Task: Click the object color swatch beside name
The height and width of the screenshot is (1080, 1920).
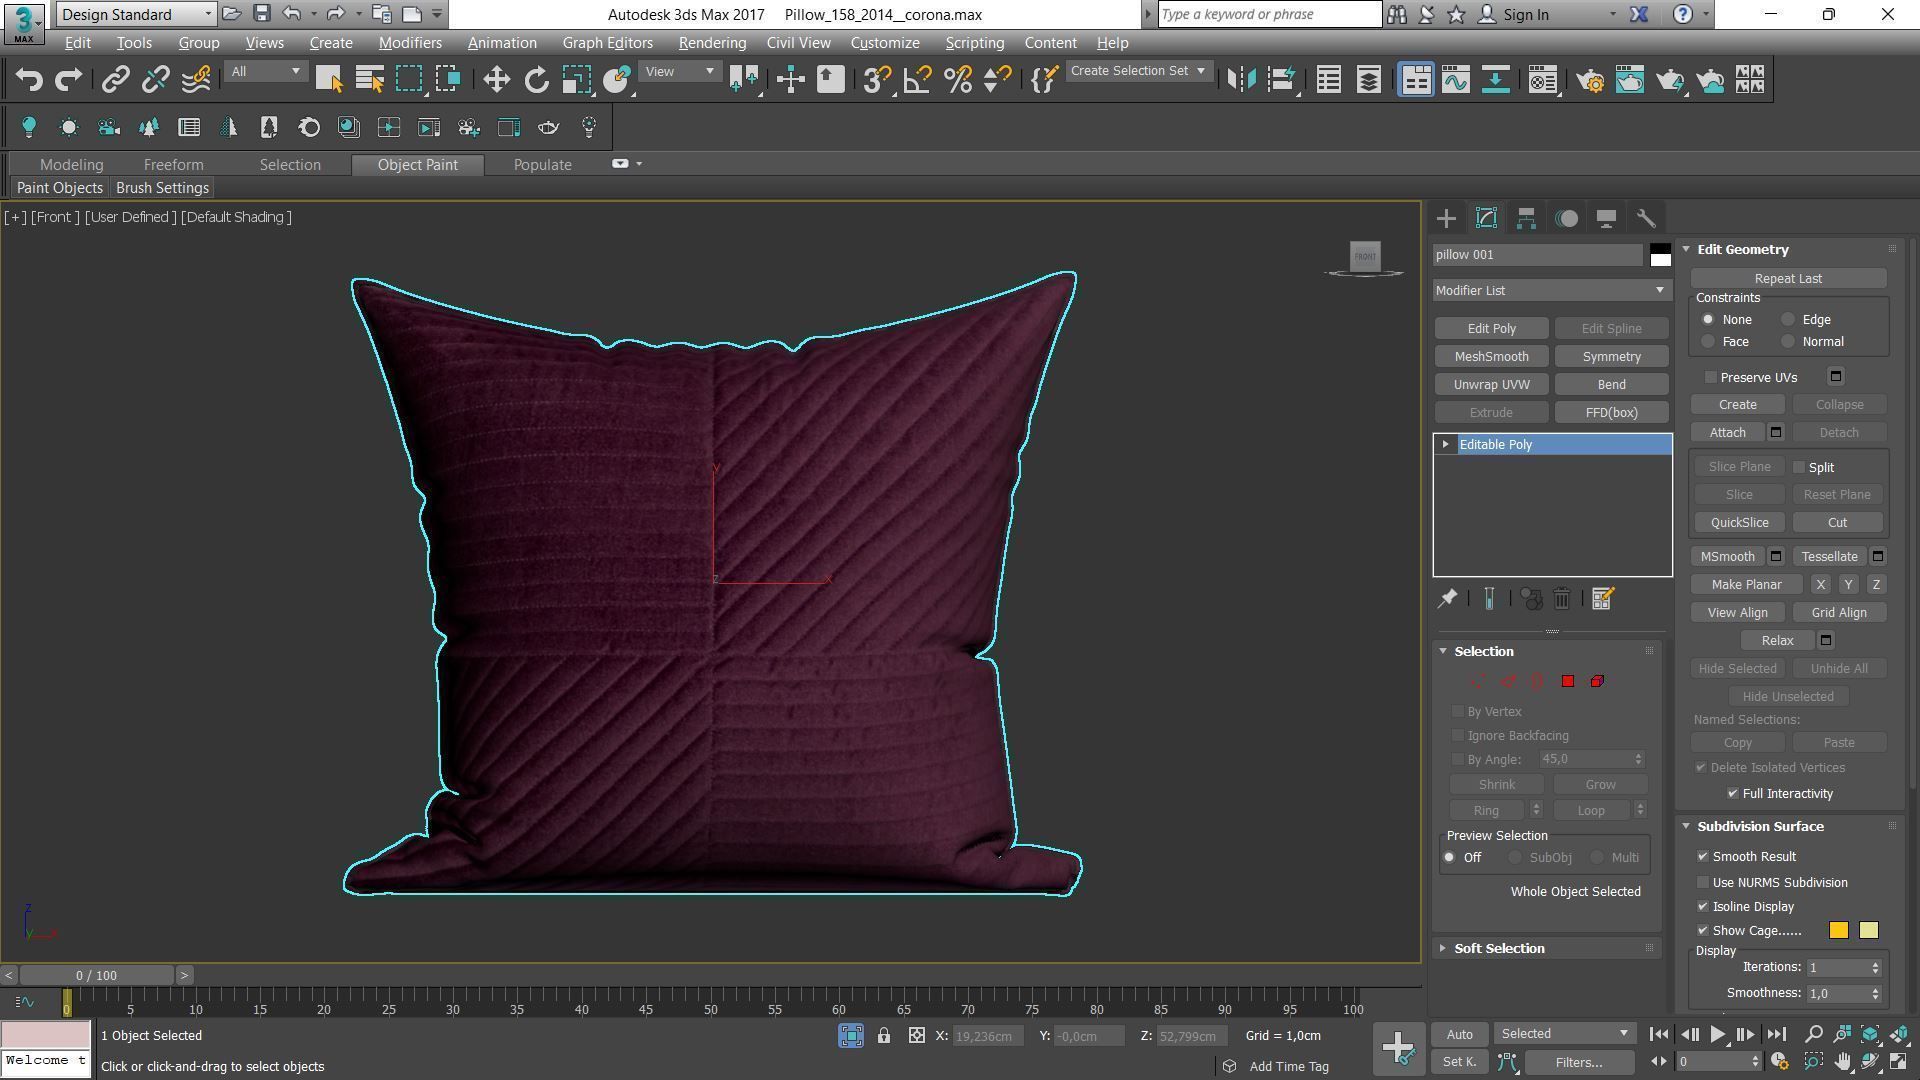Action: 1660,255
